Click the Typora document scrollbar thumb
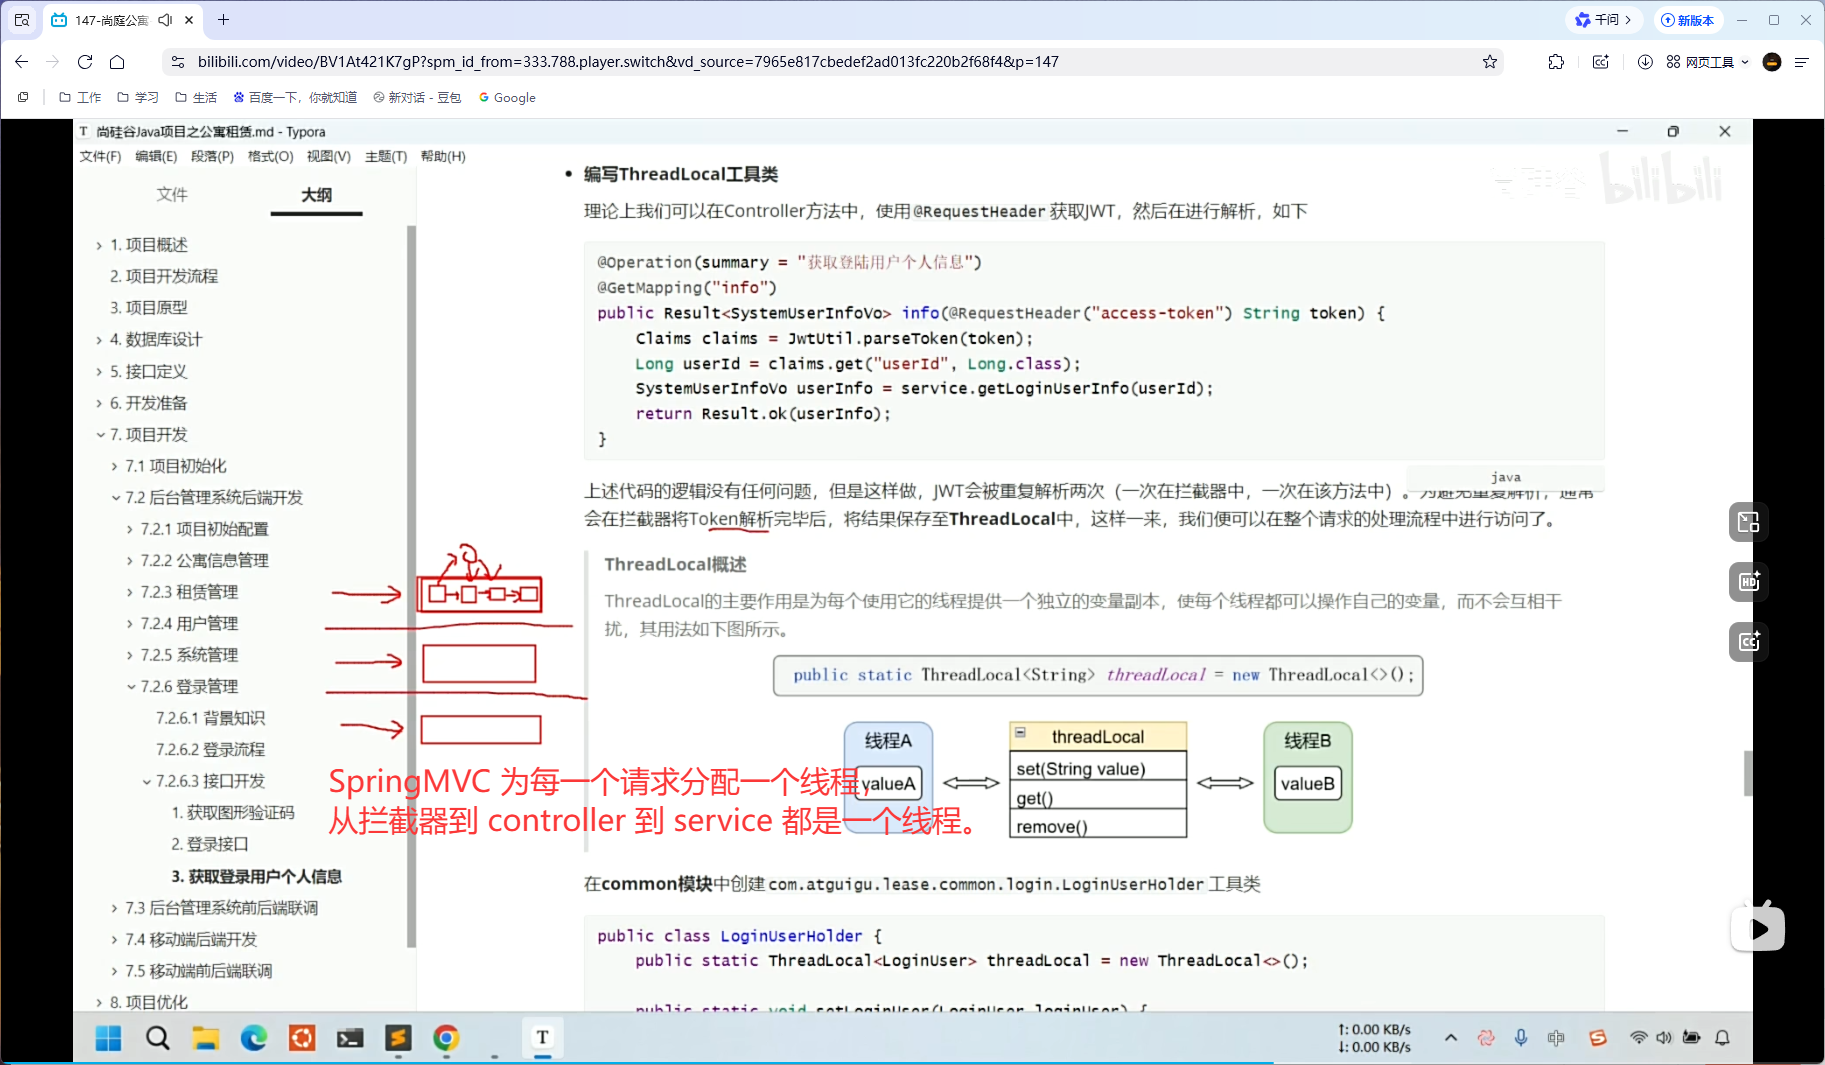 (x=1748, y=774)
